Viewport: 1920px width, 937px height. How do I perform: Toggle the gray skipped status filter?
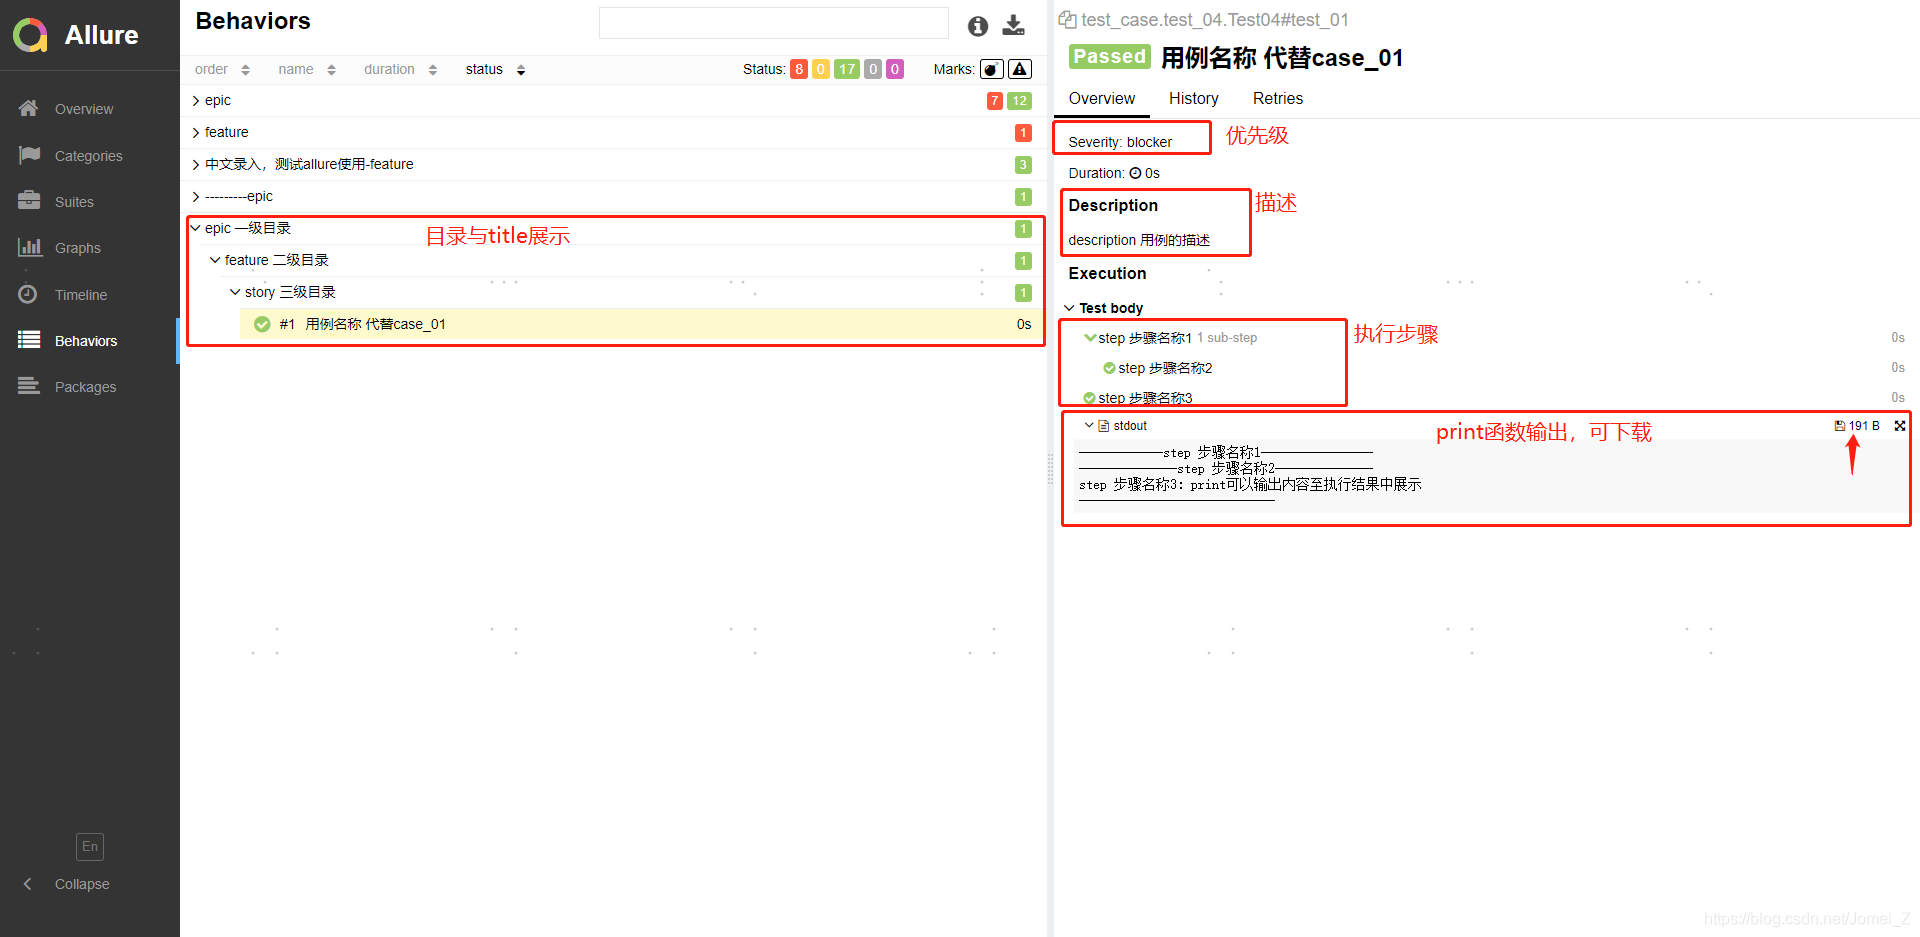point(873,69)
